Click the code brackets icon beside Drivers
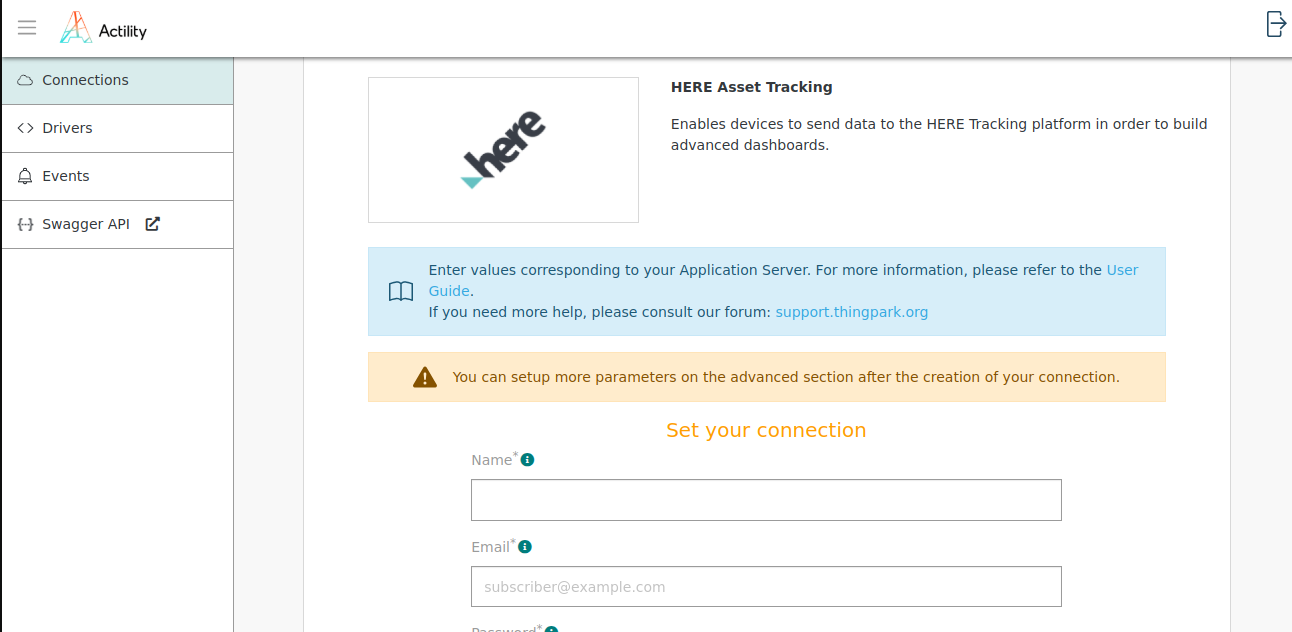1292x632 pixels. [x=26, y=128]
